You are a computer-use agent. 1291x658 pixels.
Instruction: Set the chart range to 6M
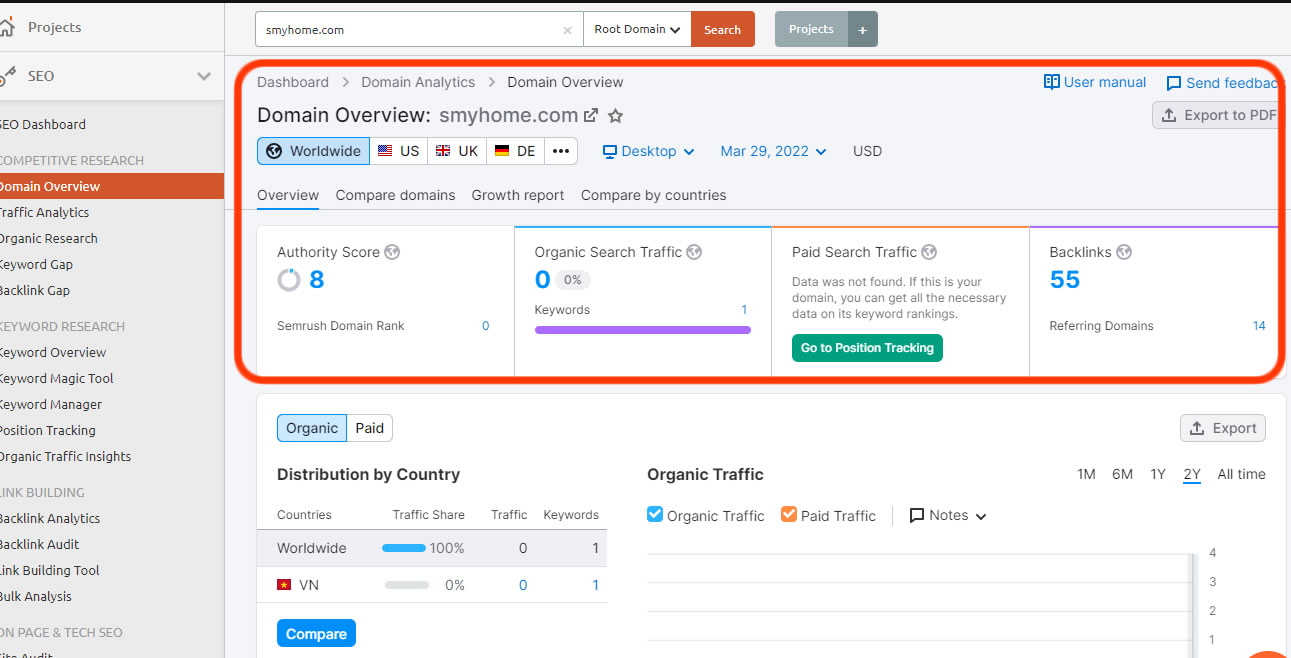pyautogui.click(x=1122, y=474)
